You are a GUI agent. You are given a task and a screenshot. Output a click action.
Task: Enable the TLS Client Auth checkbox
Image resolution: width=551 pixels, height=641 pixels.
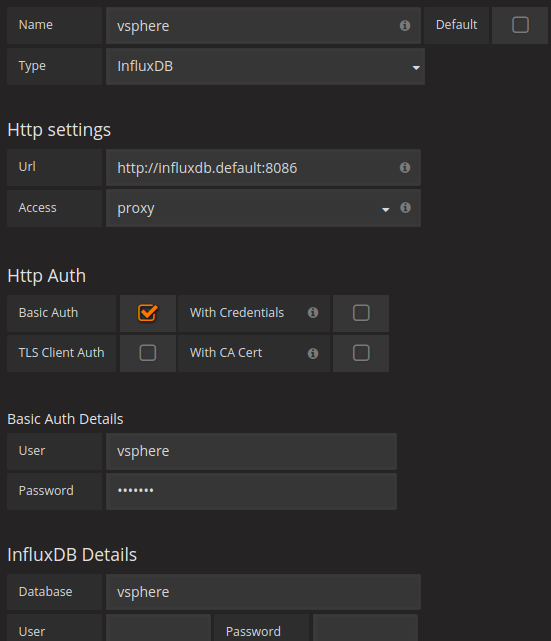148,353
